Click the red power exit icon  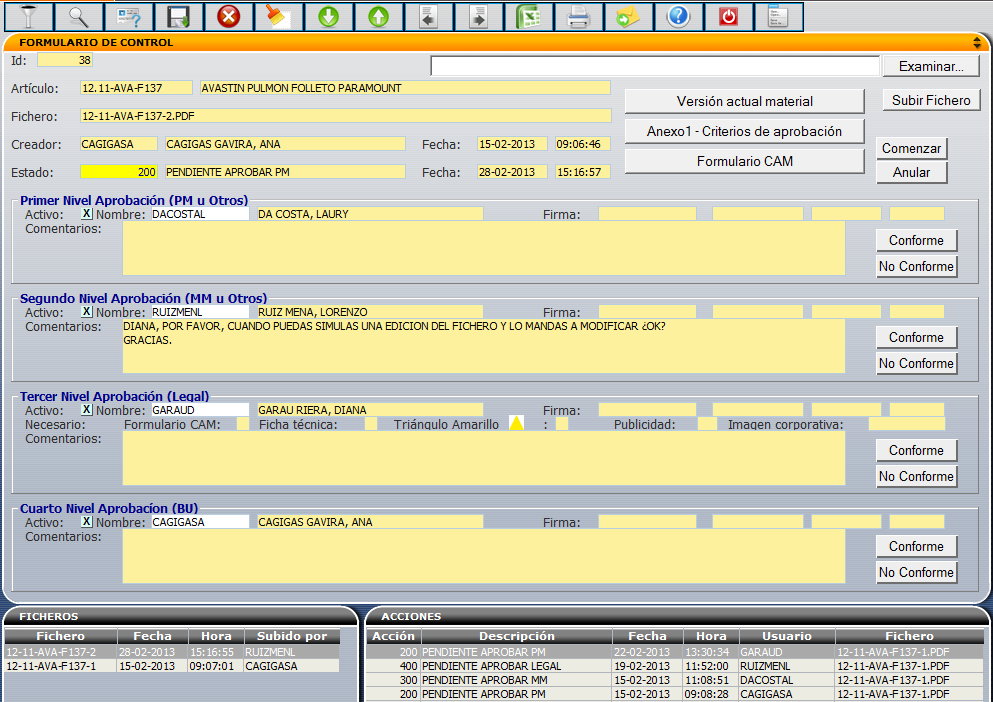(x=729, y=16)
